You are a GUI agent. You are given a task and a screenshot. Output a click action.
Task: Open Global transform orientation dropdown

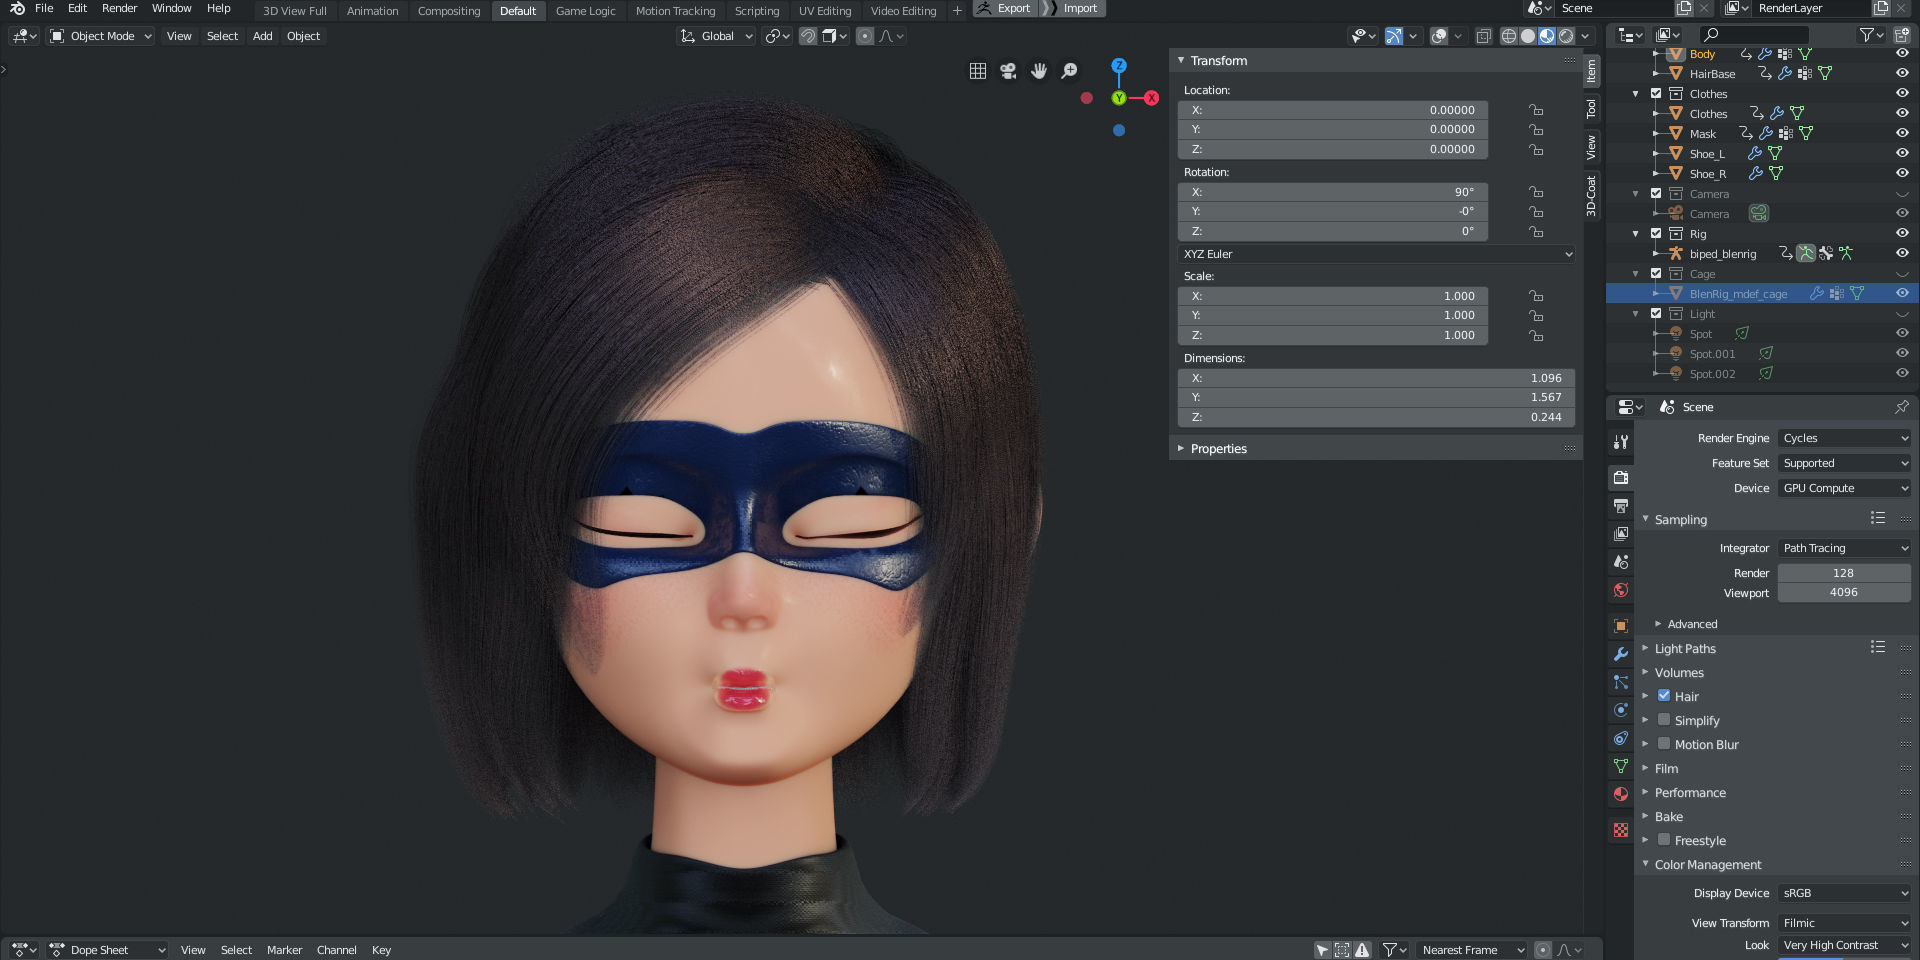pyautogui.click(x=716, y=36)
